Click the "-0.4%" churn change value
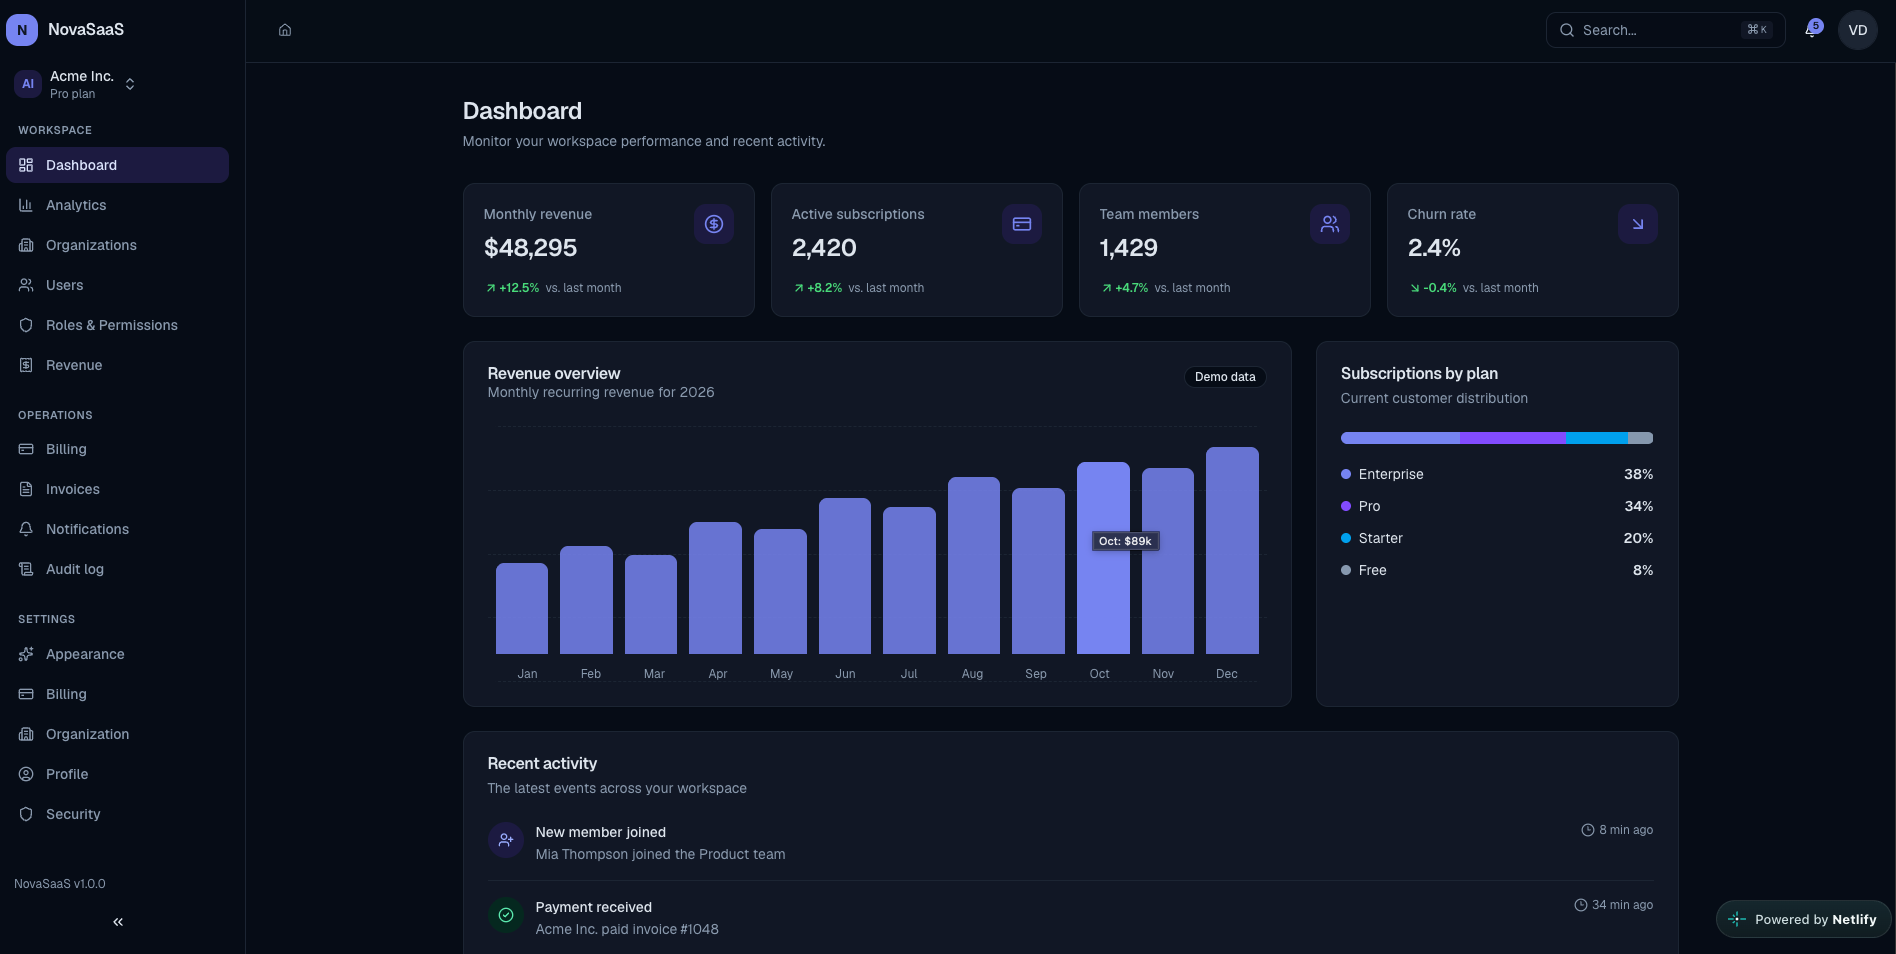Image resolution: width=1896 pixels, height=954 pixels. point(1439,288)
